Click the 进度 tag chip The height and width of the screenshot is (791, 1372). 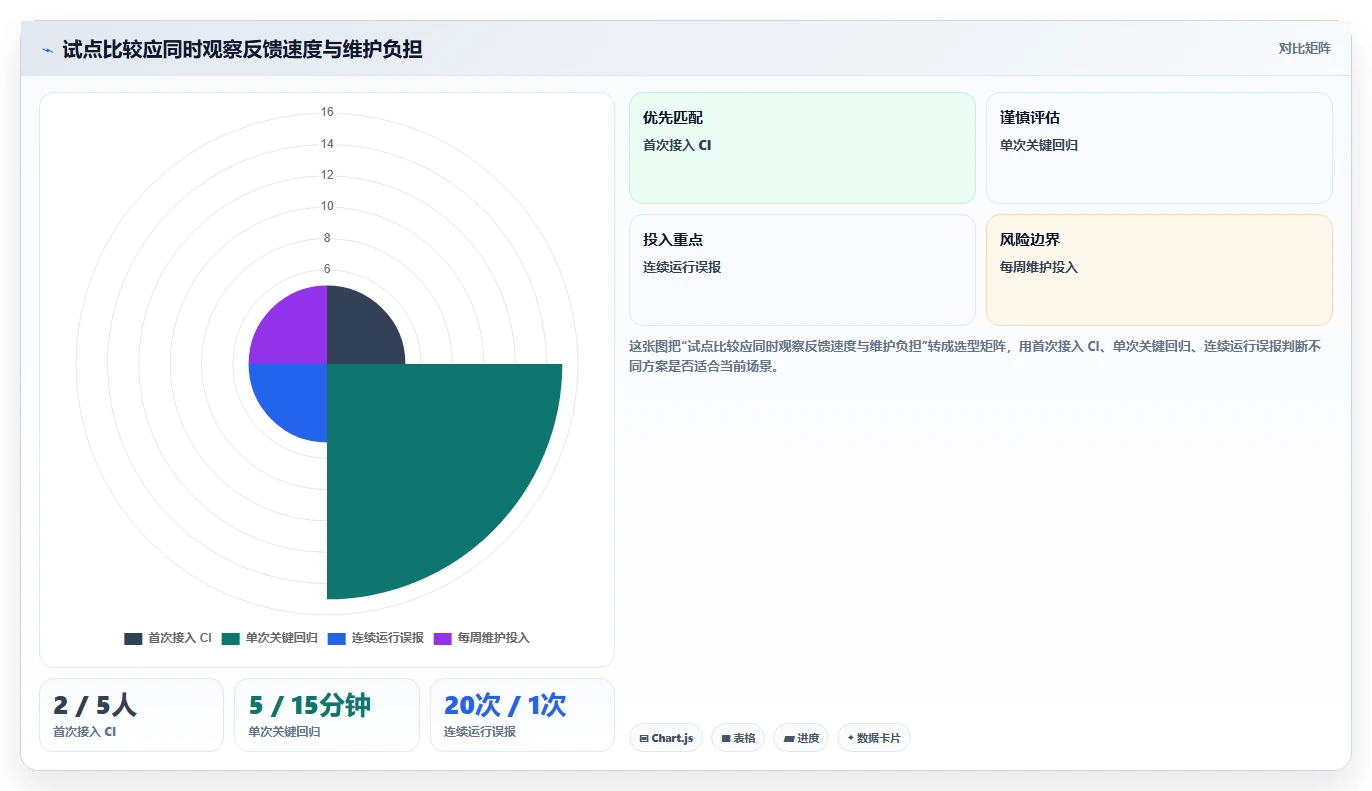[801, 738]
